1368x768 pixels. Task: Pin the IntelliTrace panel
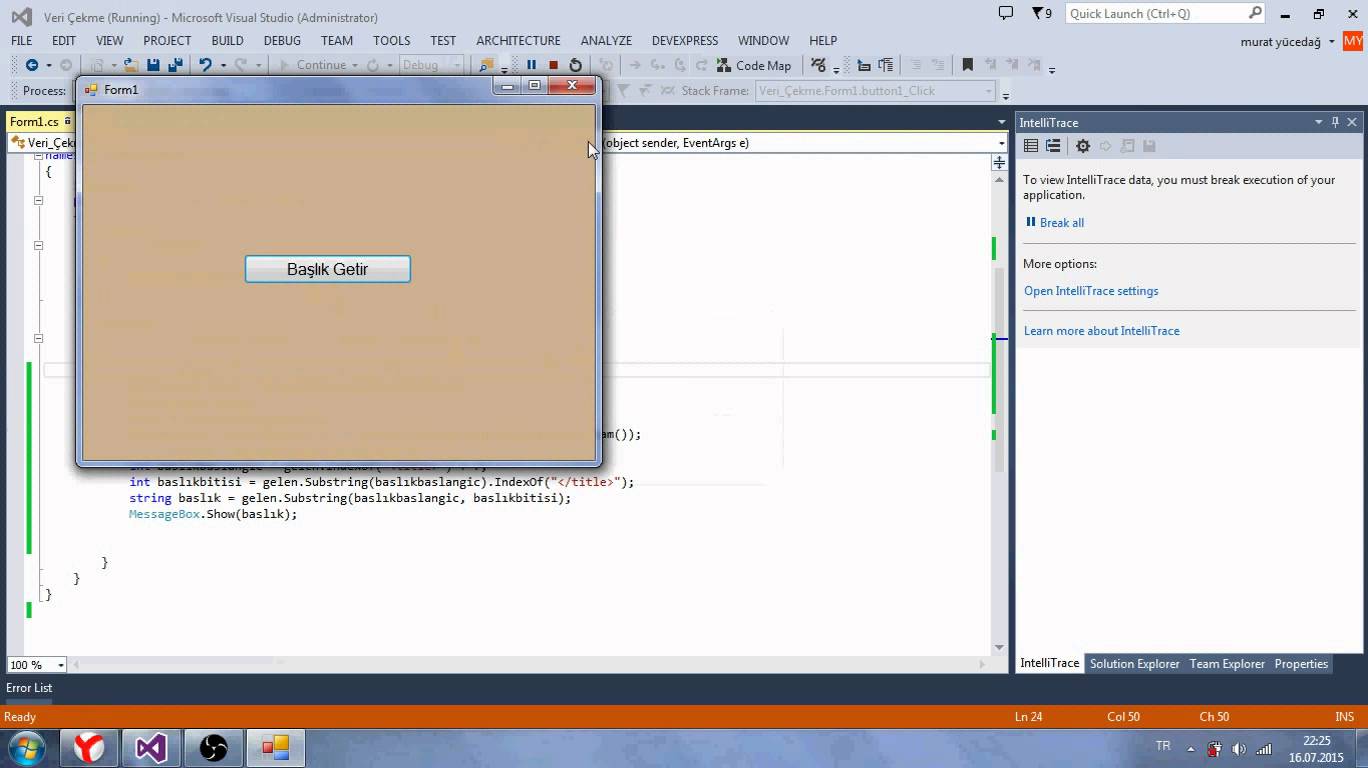[1335, 122]
